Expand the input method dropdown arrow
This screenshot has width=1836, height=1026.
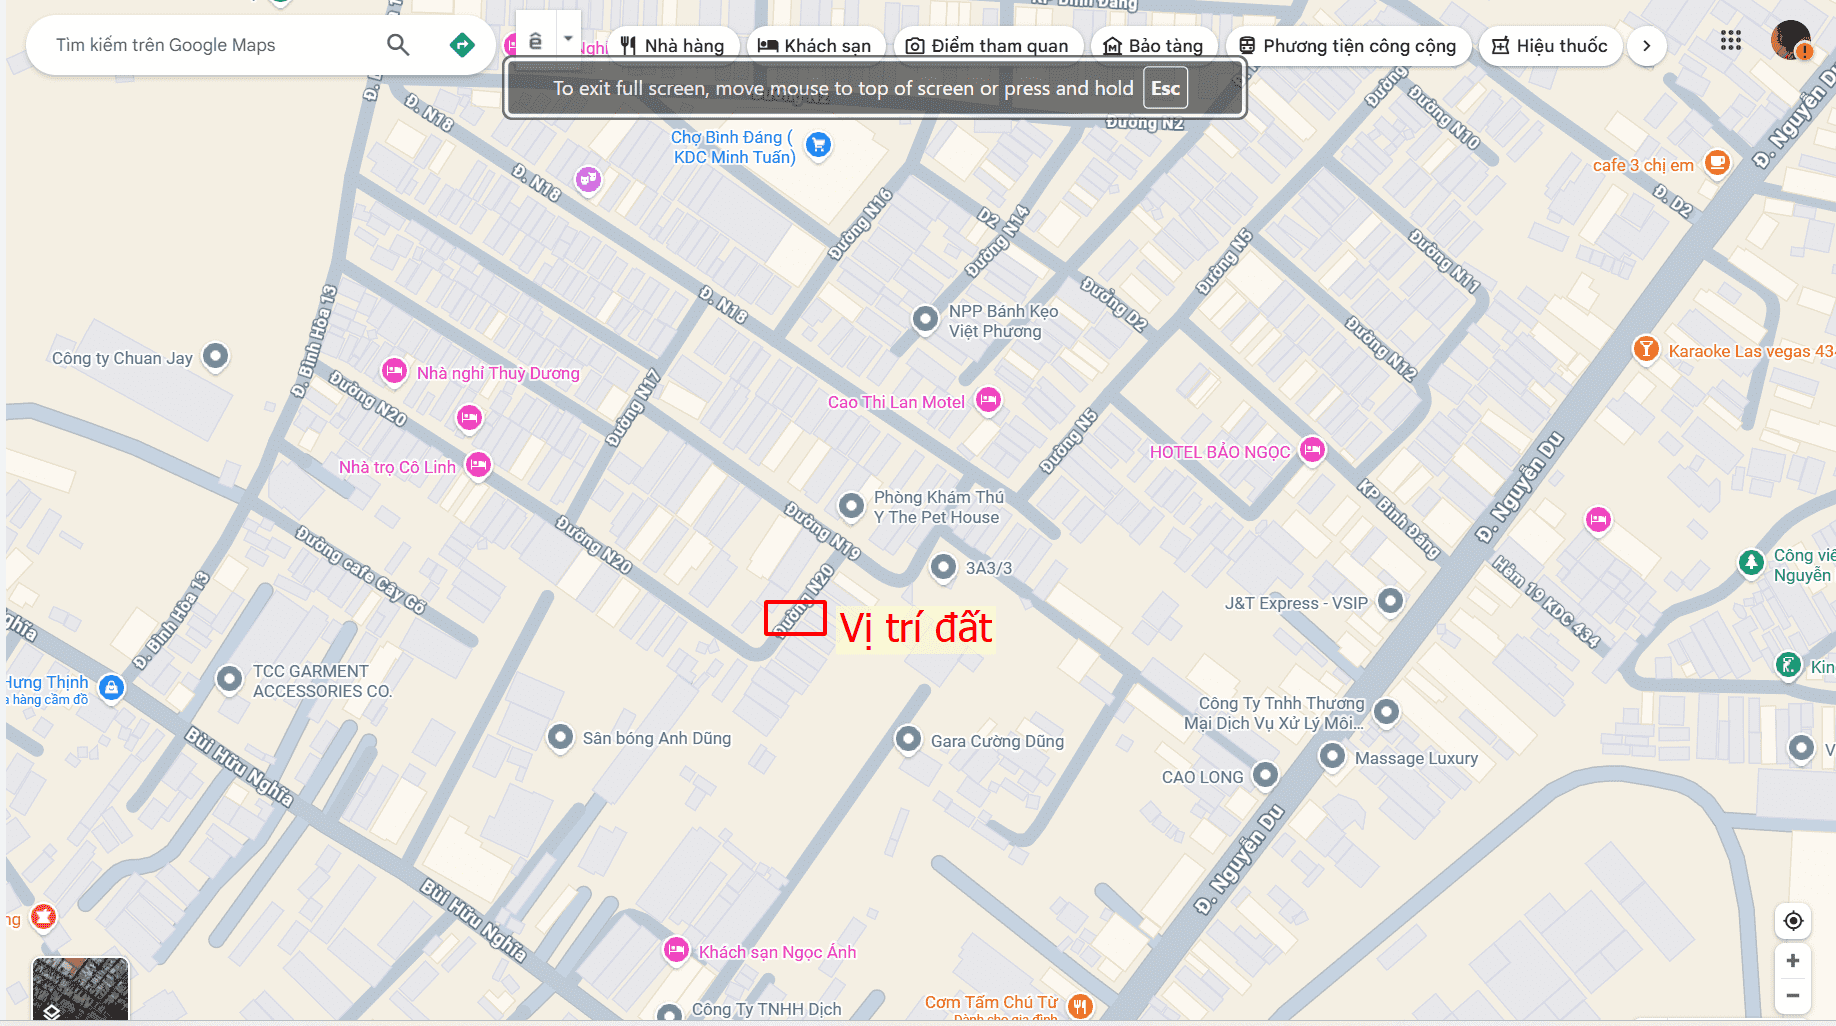coord(568,39)
